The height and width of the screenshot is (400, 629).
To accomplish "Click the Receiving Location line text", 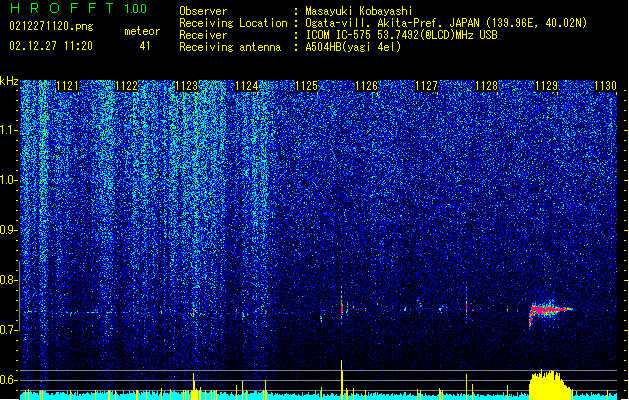I will coord(446,23).
